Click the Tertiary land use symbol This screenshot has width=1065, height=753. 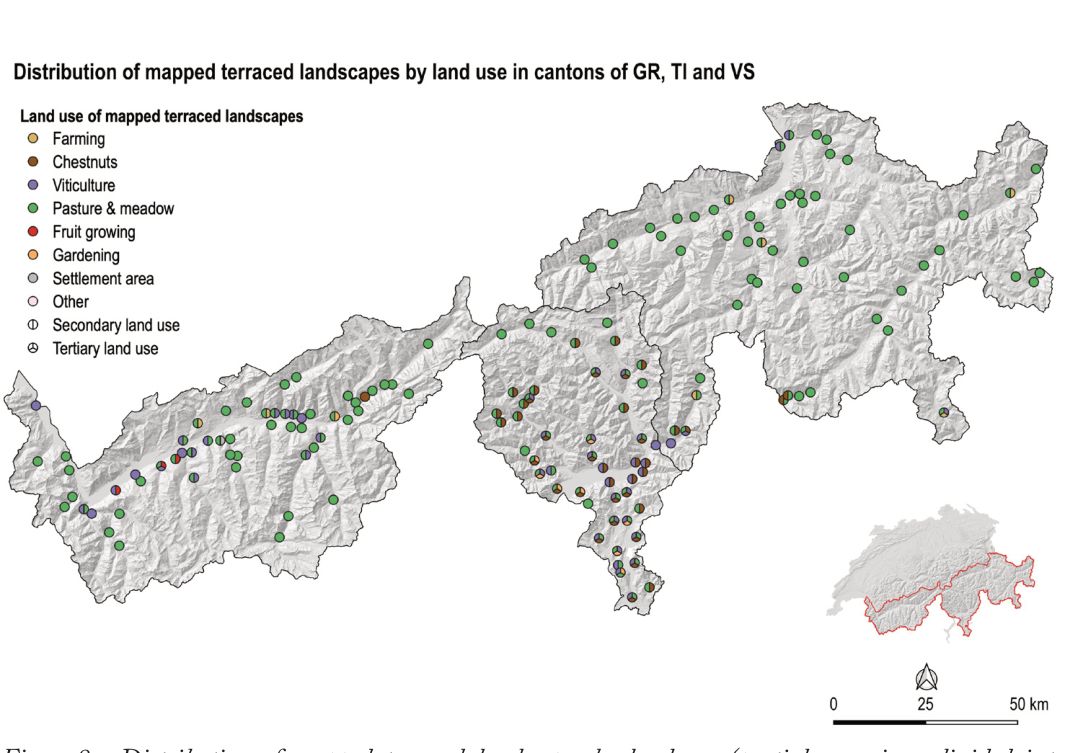(x=33, y=348)
